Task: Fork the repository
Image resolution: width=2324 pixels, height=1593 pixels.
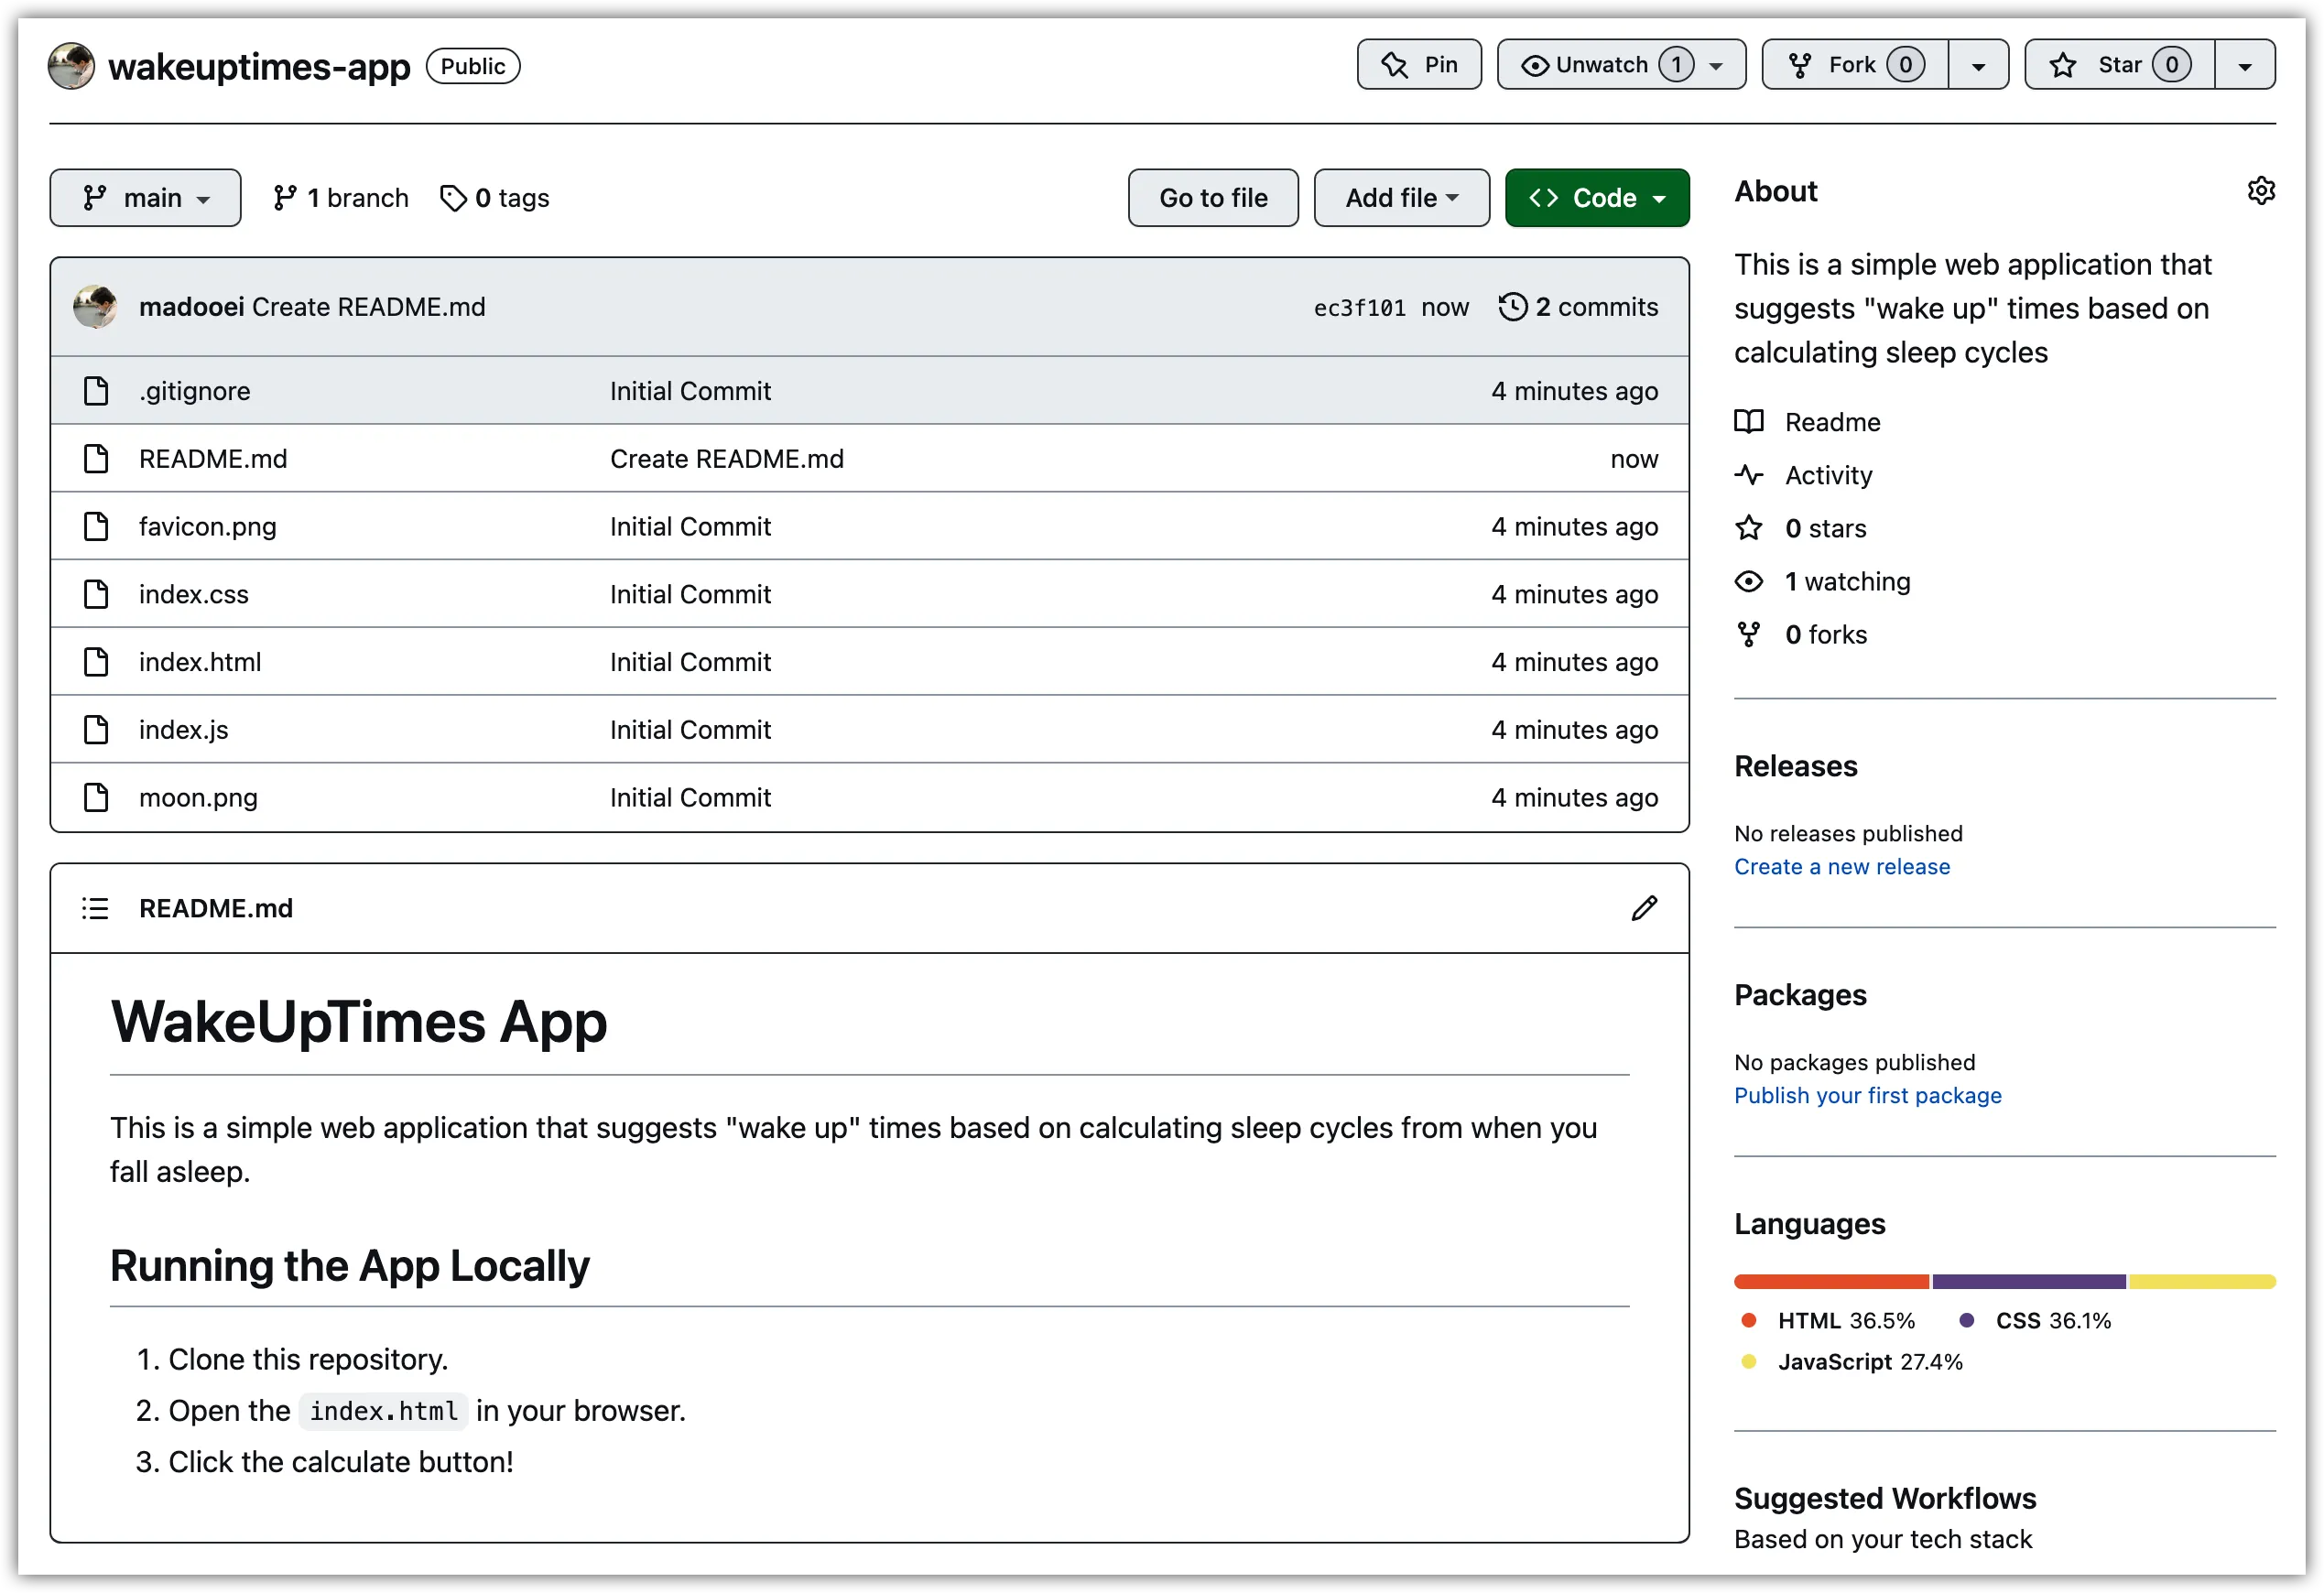Action: point(1854,65)
